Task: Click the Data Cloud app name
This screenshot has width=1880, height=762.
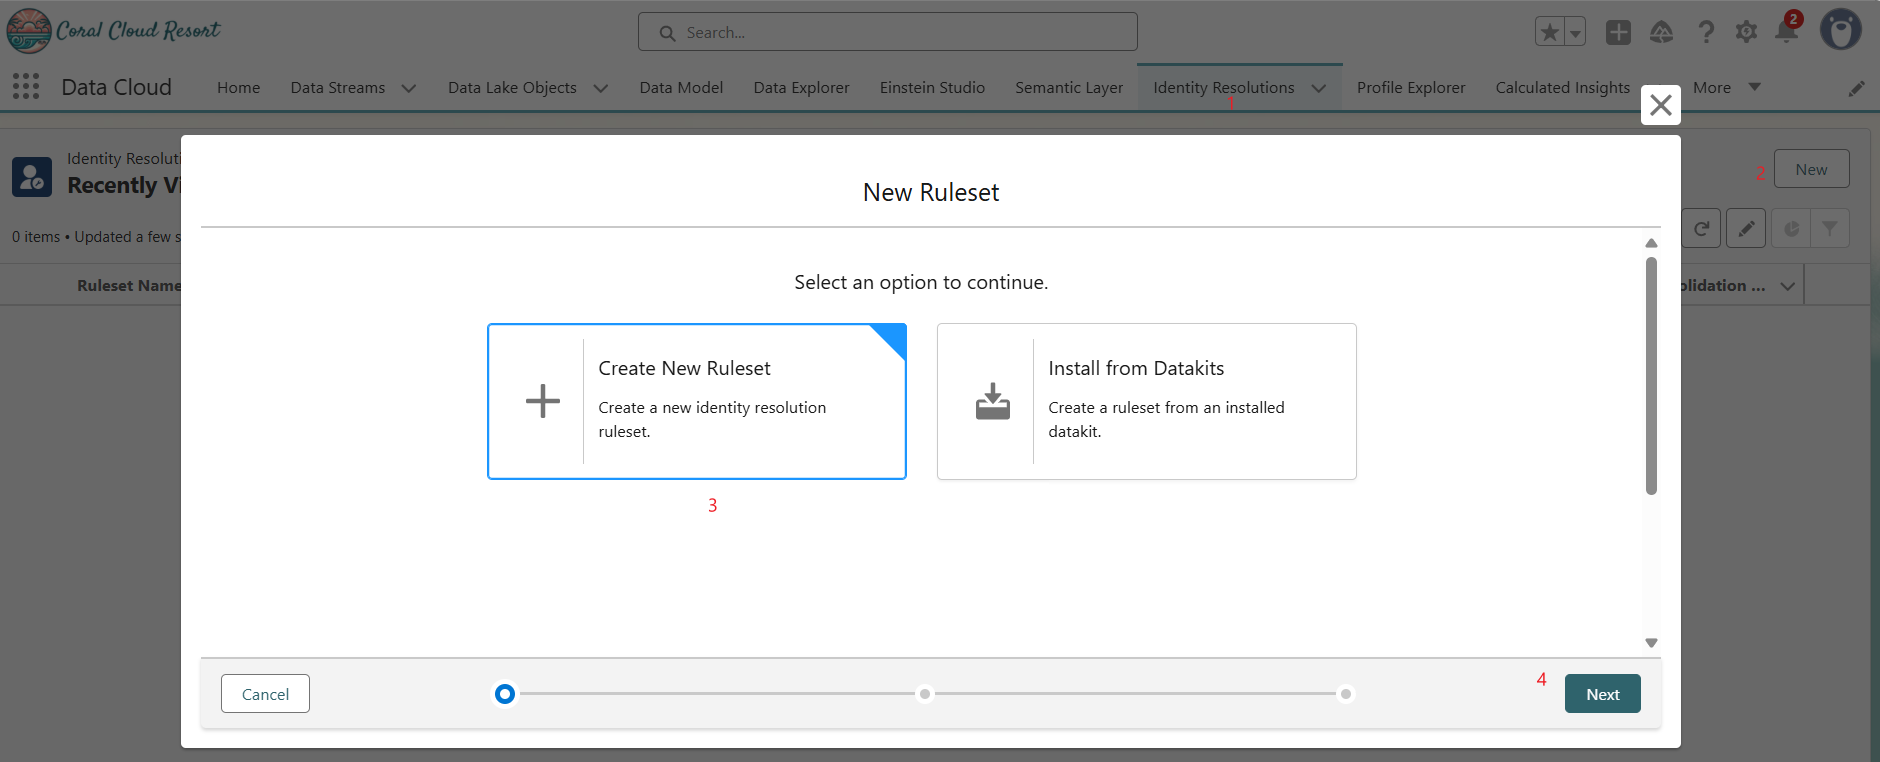Action: pyautogui.click(x=116, y=87)
